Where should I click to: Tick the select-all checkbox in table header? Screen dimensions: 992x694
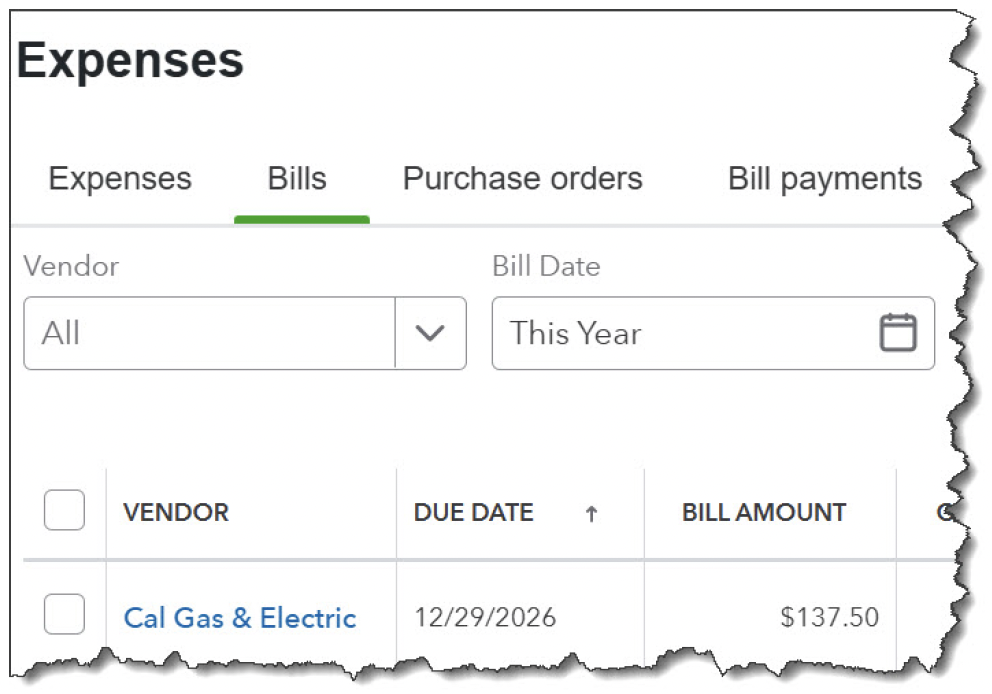pyautogui.click(x=64, y=512)
